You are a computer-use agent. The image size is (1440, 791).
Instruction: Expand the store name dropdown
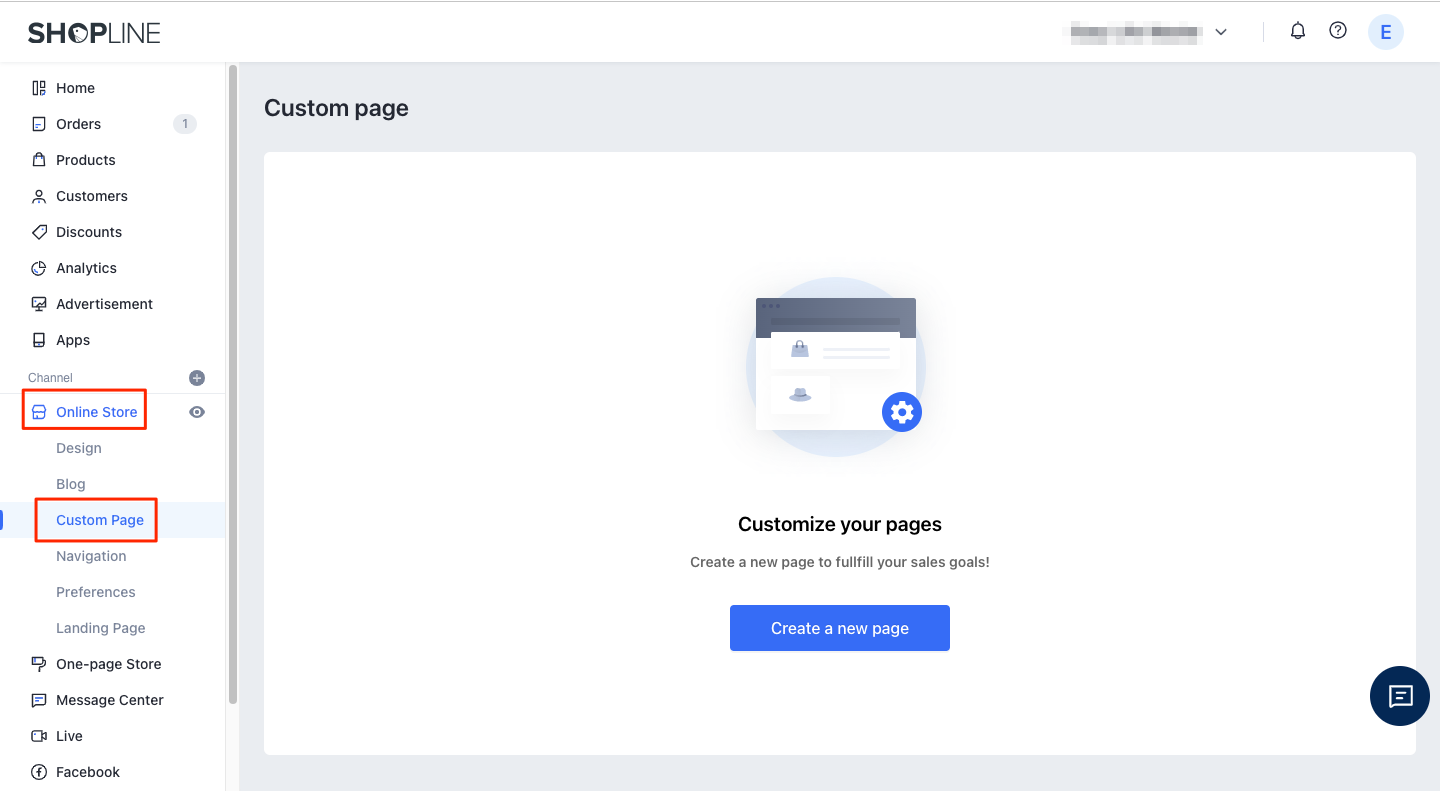tap(1221, 32)
